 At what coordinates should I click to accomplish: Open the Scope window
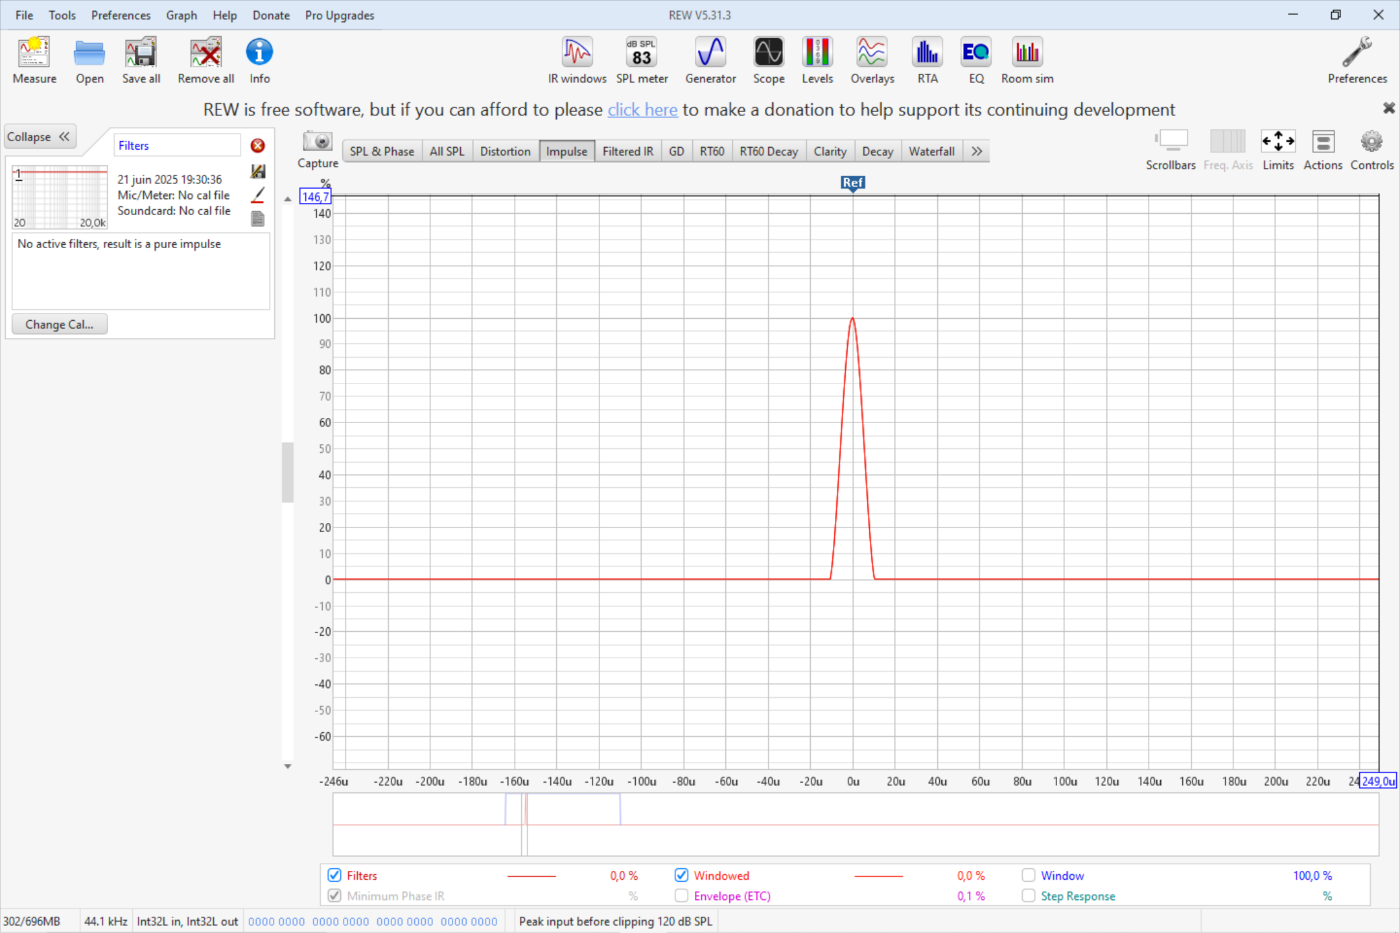pos(768,60)
